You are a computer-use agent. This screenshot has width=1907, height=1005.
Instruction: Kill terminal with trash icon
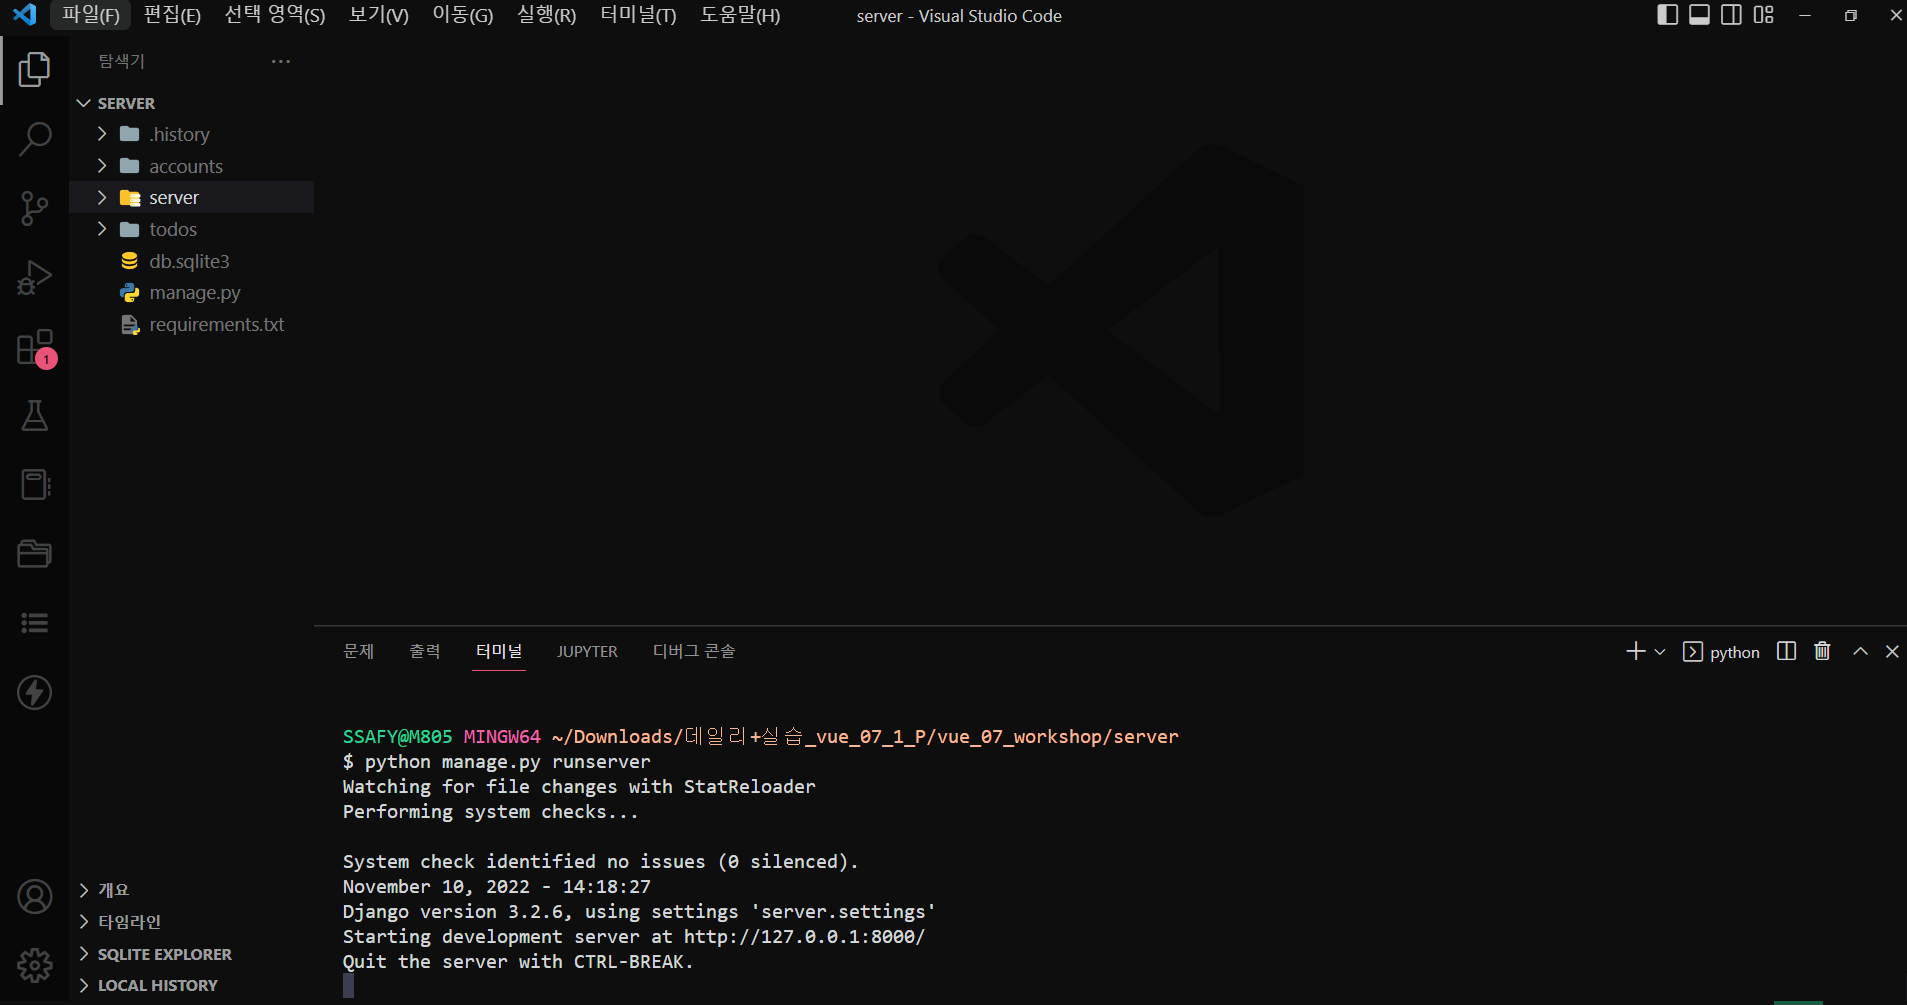pos(1822,651)
